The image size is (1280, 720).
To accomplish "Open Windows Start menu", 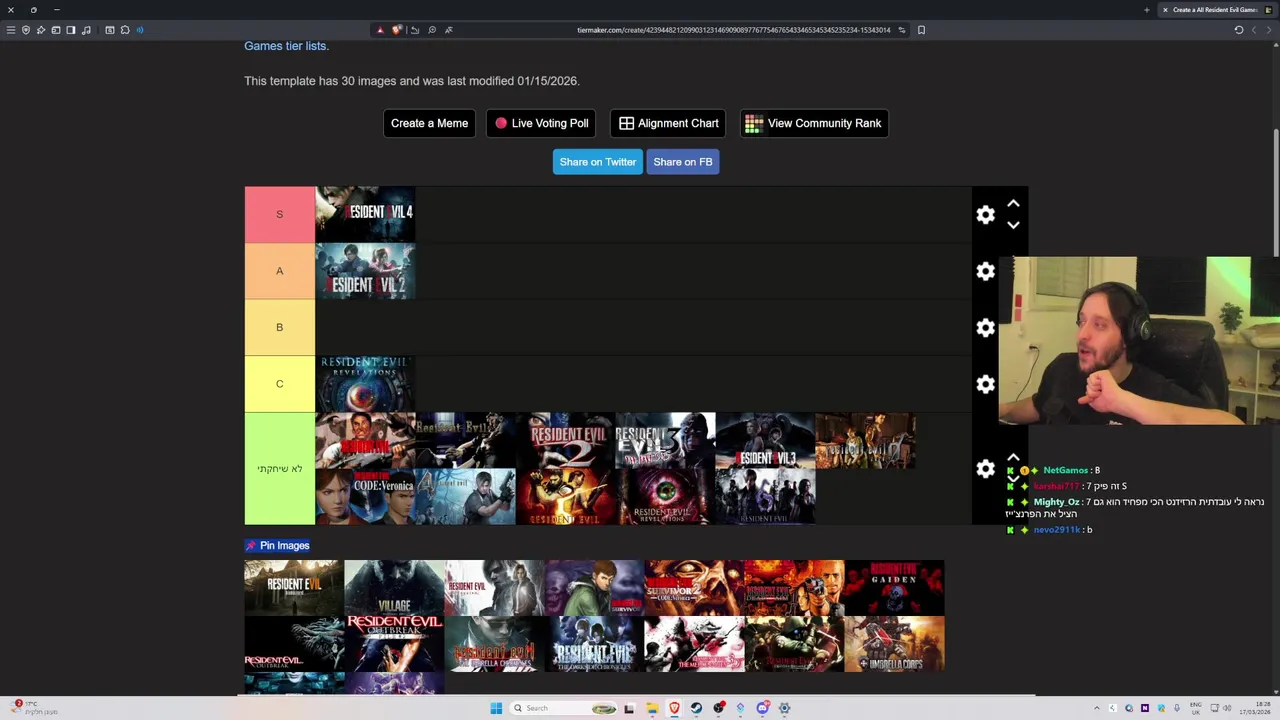I will point(496,708).
